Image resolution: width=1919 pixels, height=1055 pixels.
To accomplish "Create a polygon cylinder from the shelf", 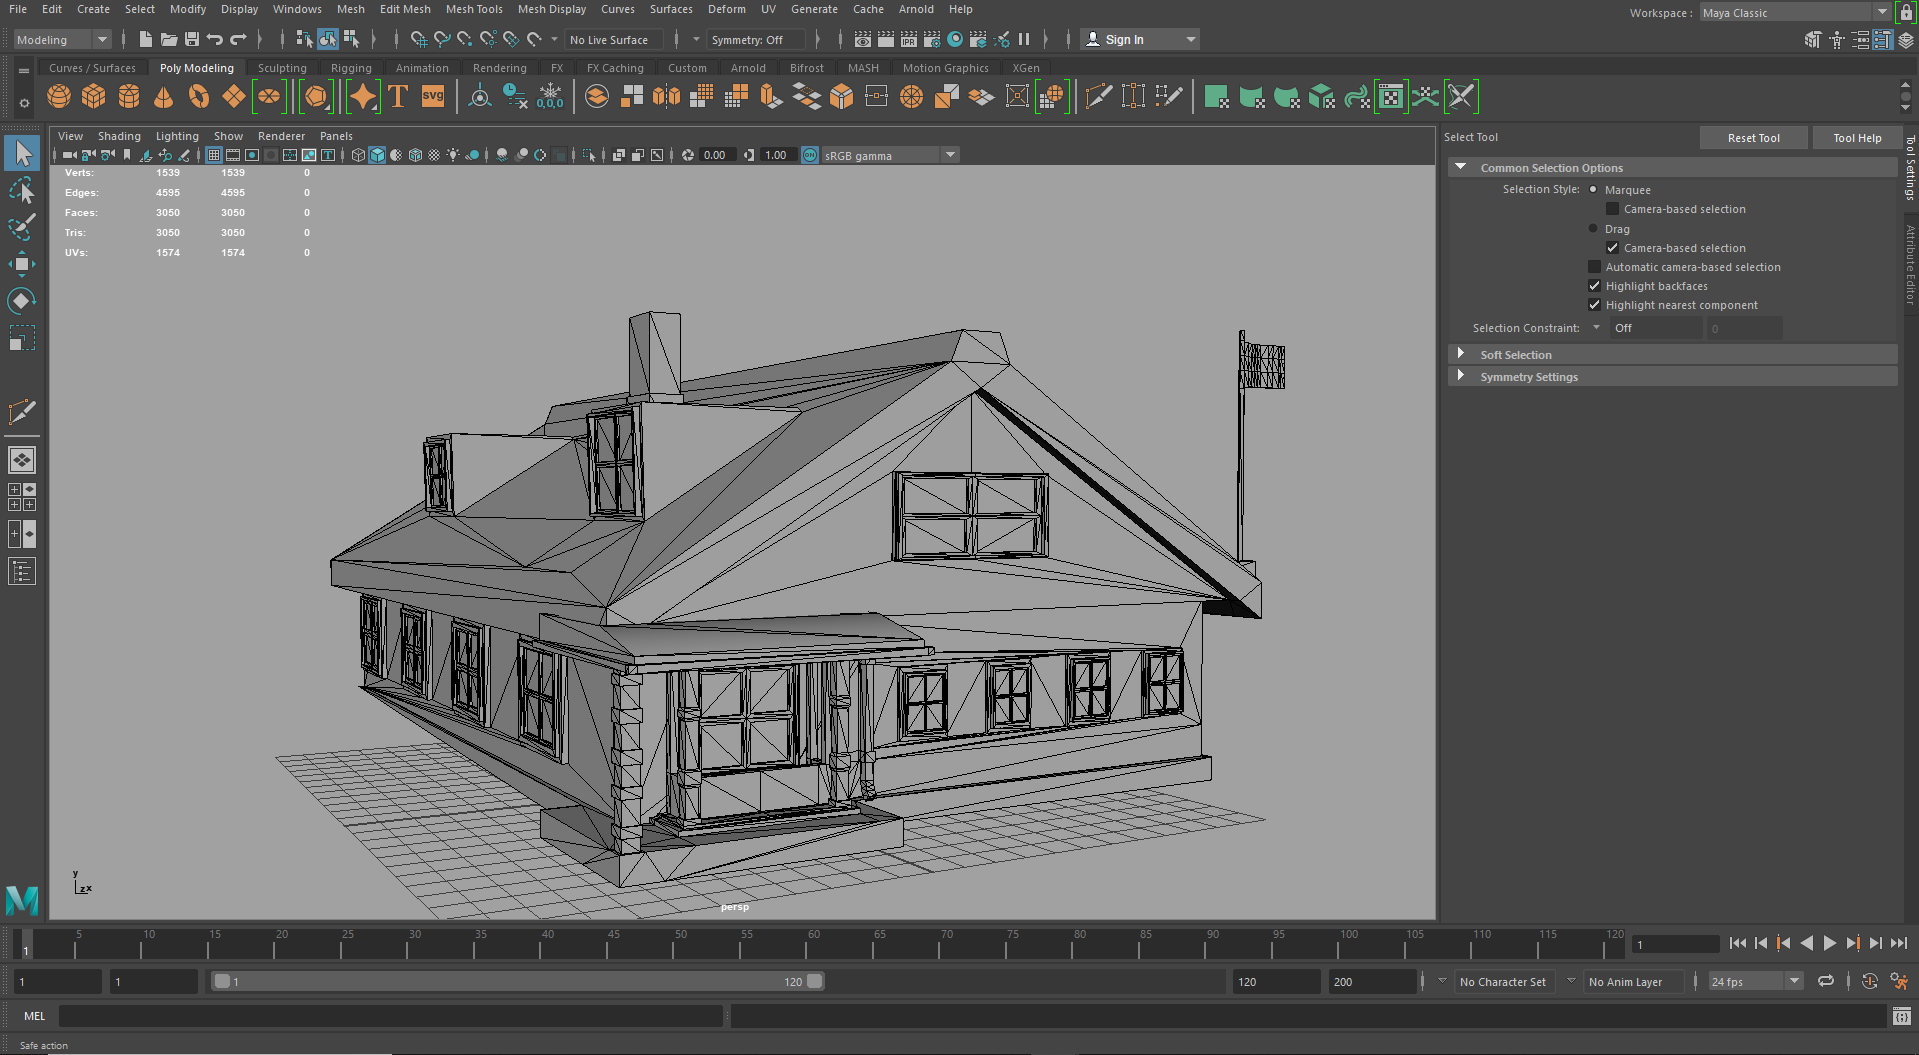I will click(128, 96).
